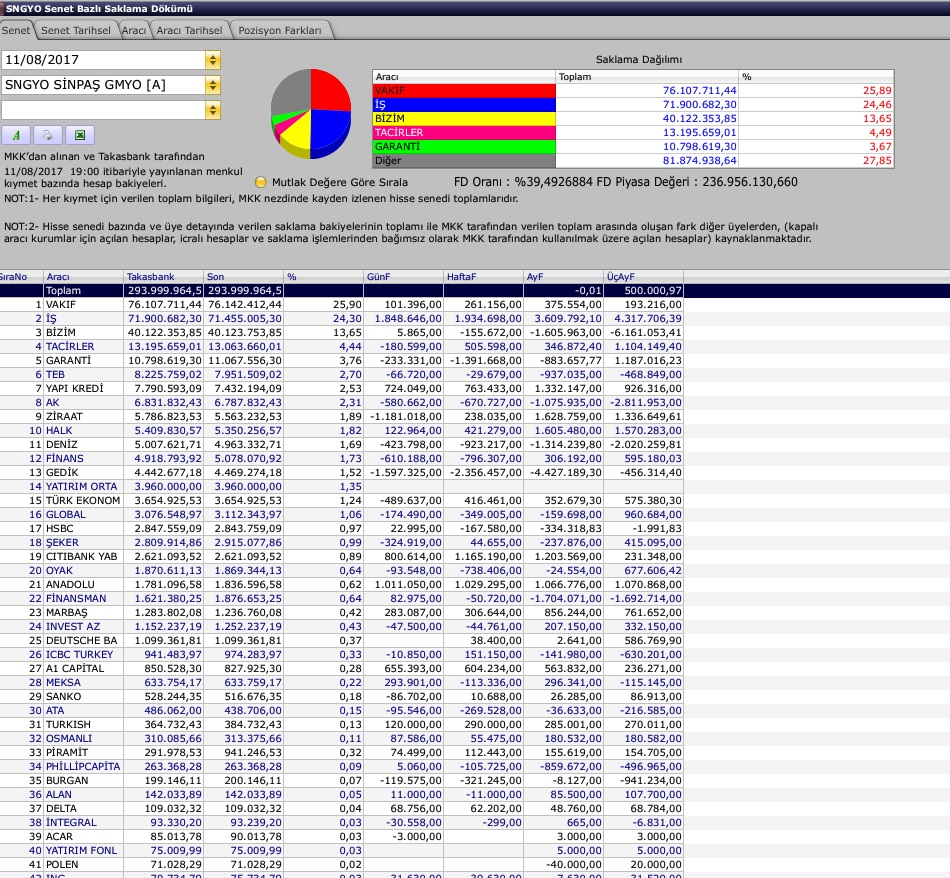Select the HSBC row
950x878 pixels.
pyautogui.click(x=342, y=528)
